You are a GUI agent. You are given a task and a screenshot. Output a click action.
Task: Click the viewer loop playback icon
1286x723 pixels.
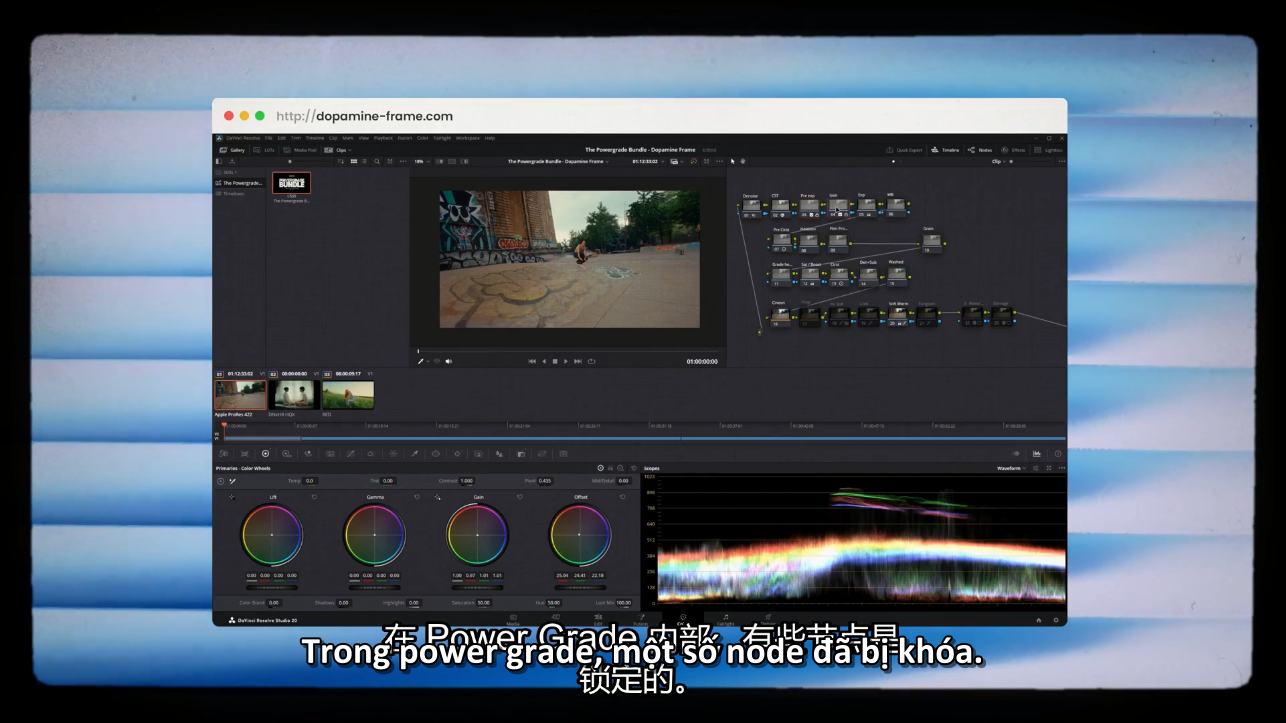point(592,361)
